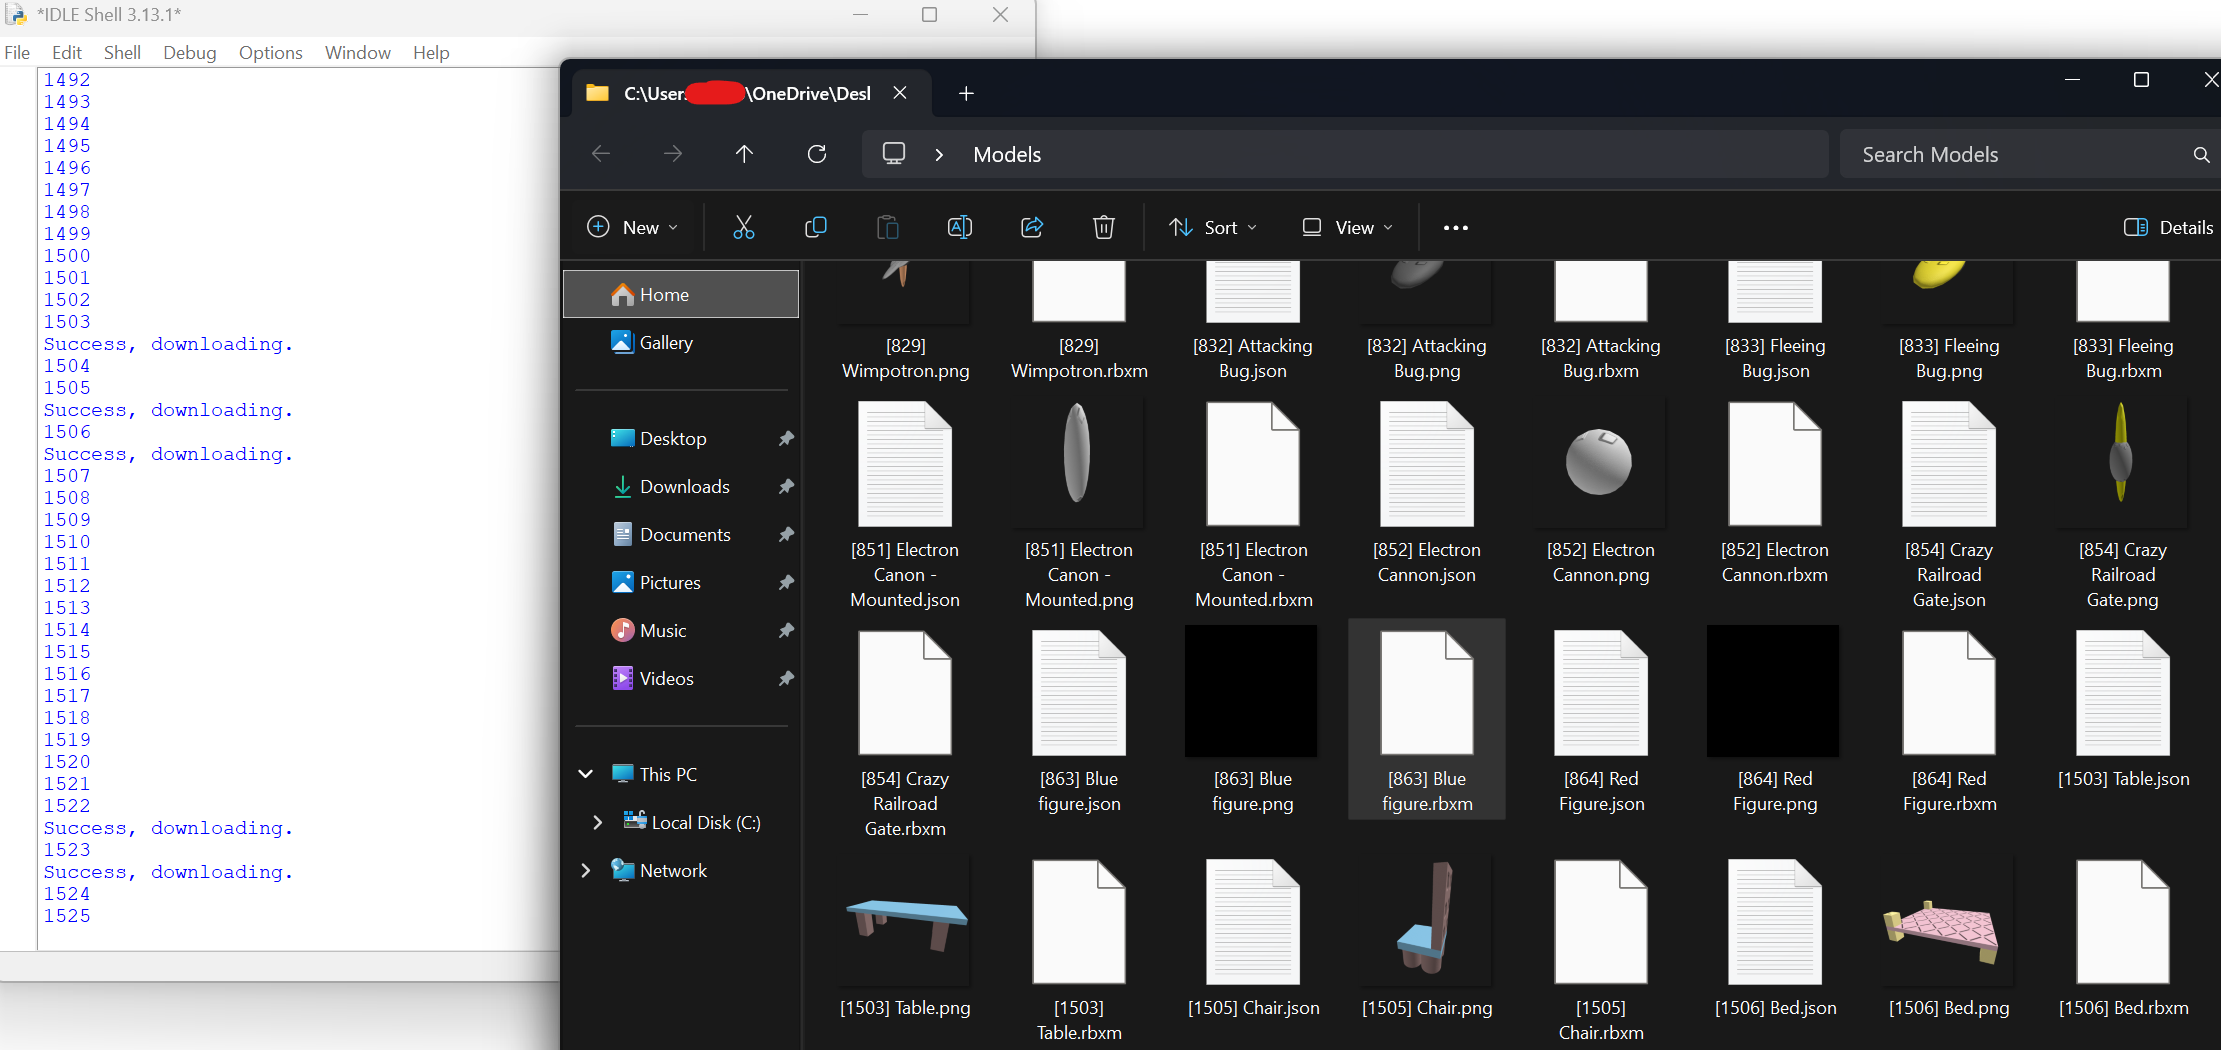Go up one folder level
The height and width of the screenshot is (1050, 2221).
[744, 154]
